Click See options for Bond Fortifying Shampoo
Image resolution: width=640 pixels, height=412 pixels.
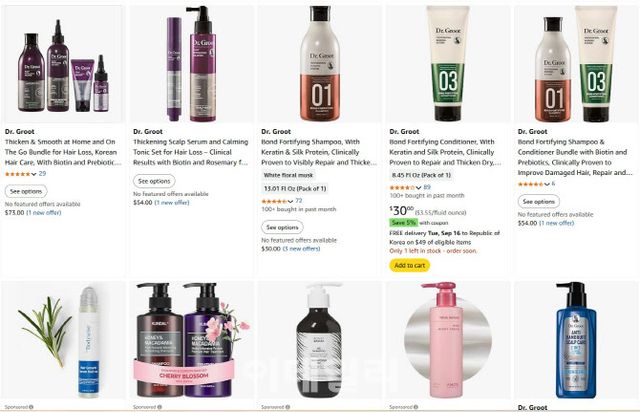[x=282, y=227]
